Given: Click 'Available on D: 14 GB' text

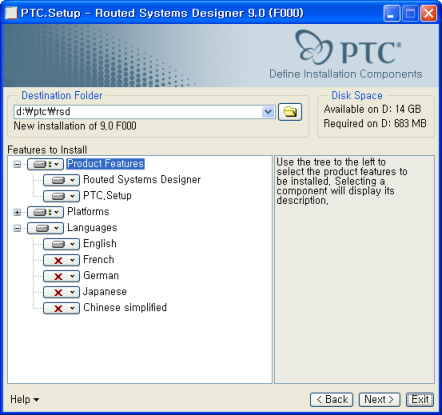Looking at the screenshot, I should [372, 109].
